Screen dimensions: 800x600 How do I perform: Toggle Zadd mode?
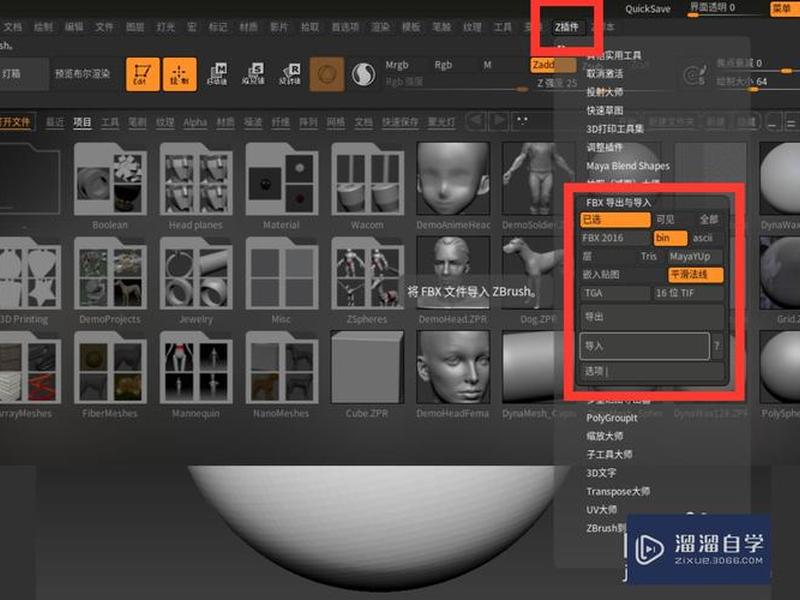[553, 65]
